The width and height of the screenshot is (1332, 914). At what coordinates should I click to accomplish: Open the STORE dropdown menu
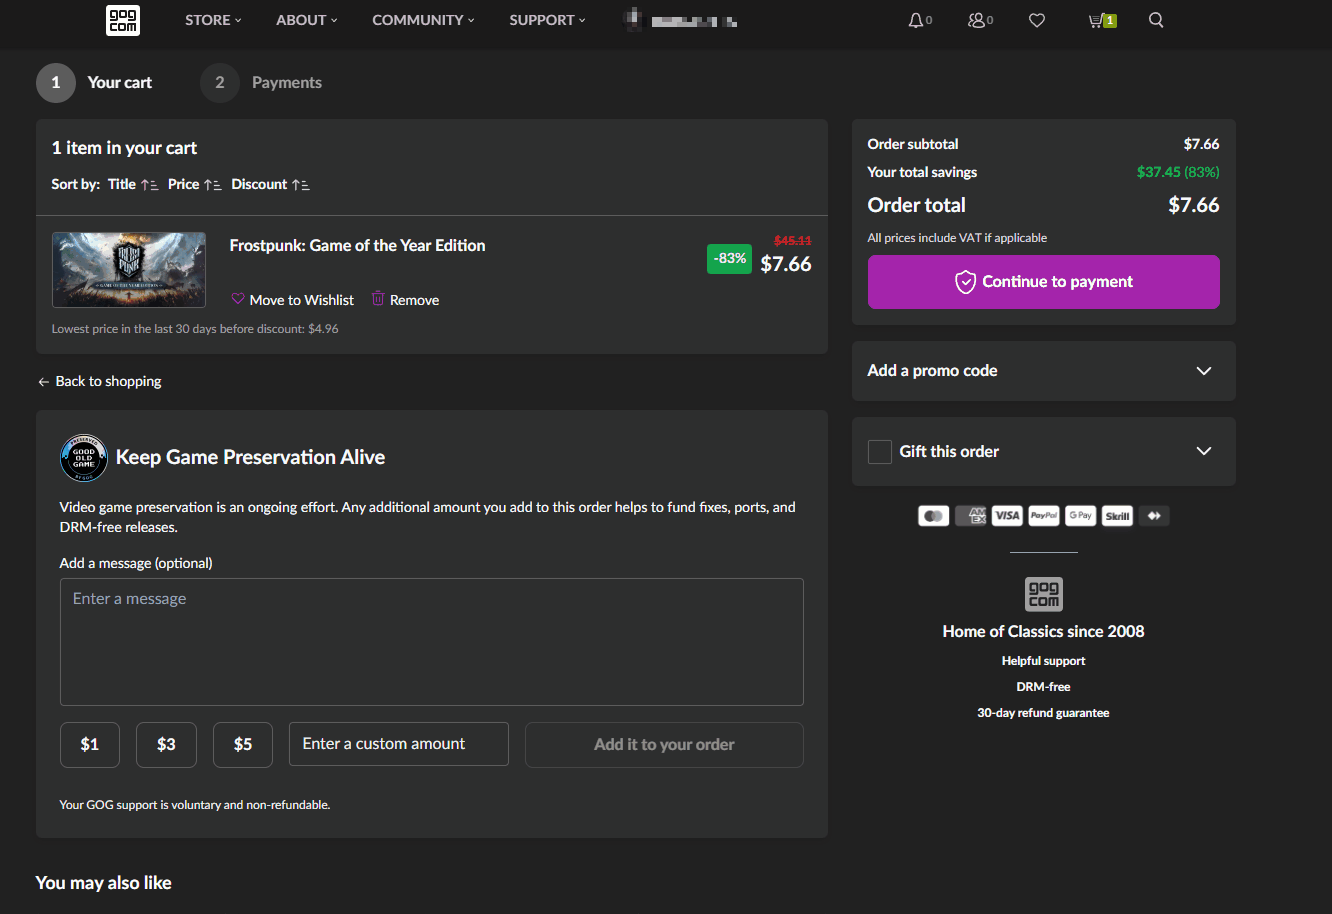[213, 20]
